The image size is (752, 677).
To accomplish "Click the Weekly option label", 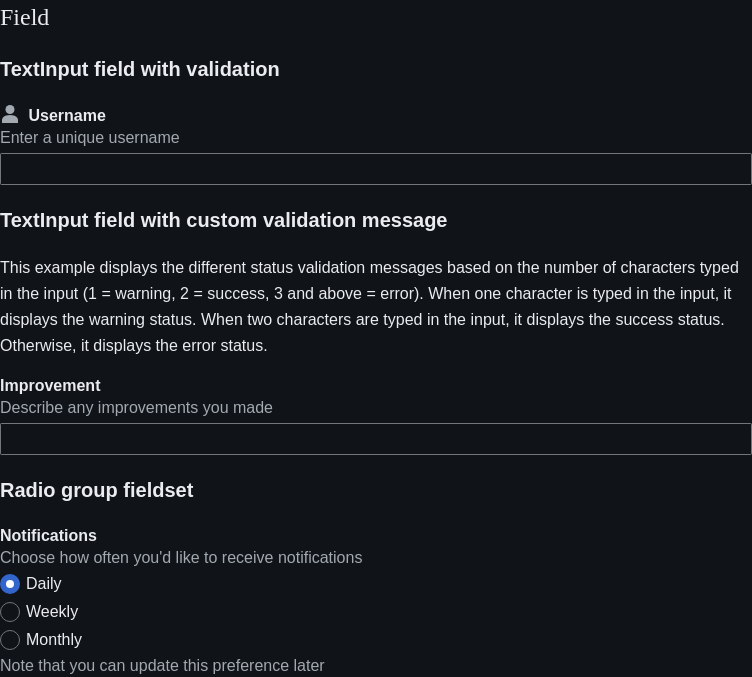I will pyautogui.click(x=52, y=611).
